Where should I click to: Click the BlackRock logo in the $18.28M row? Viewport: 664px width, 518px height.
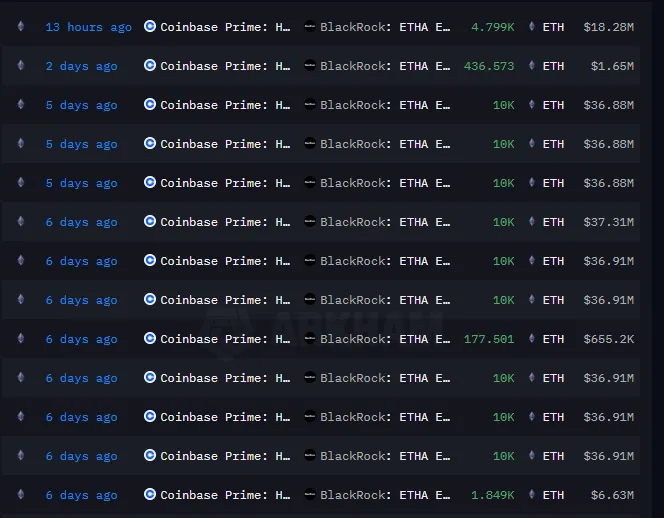pyautogui.click(x=310, y=27)
